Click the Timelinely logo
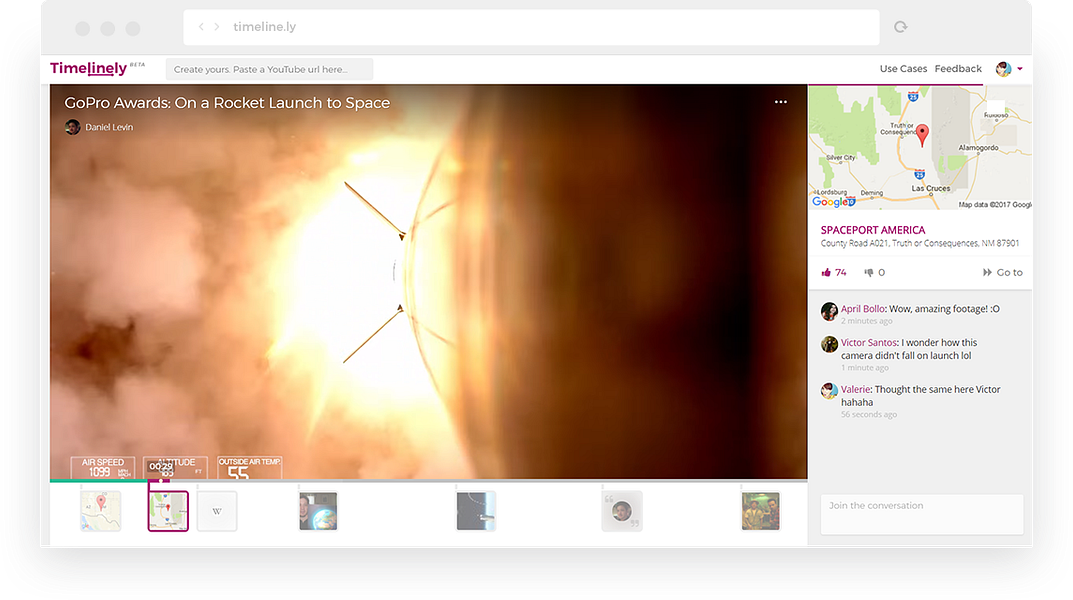 (89, 68)
